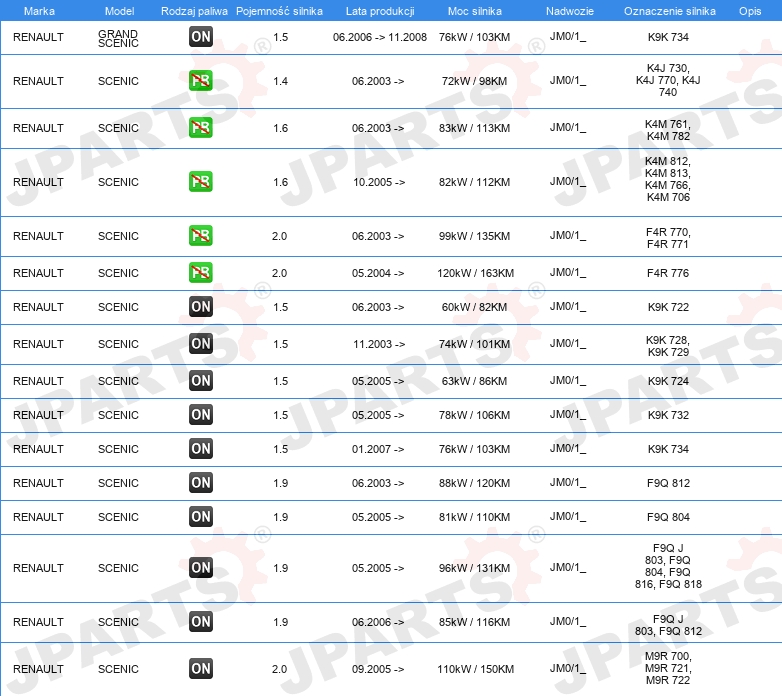Screen dimensions: 782x696
Task: Click the ON diesel icon in the K9K 732 row
Action: 201,414
